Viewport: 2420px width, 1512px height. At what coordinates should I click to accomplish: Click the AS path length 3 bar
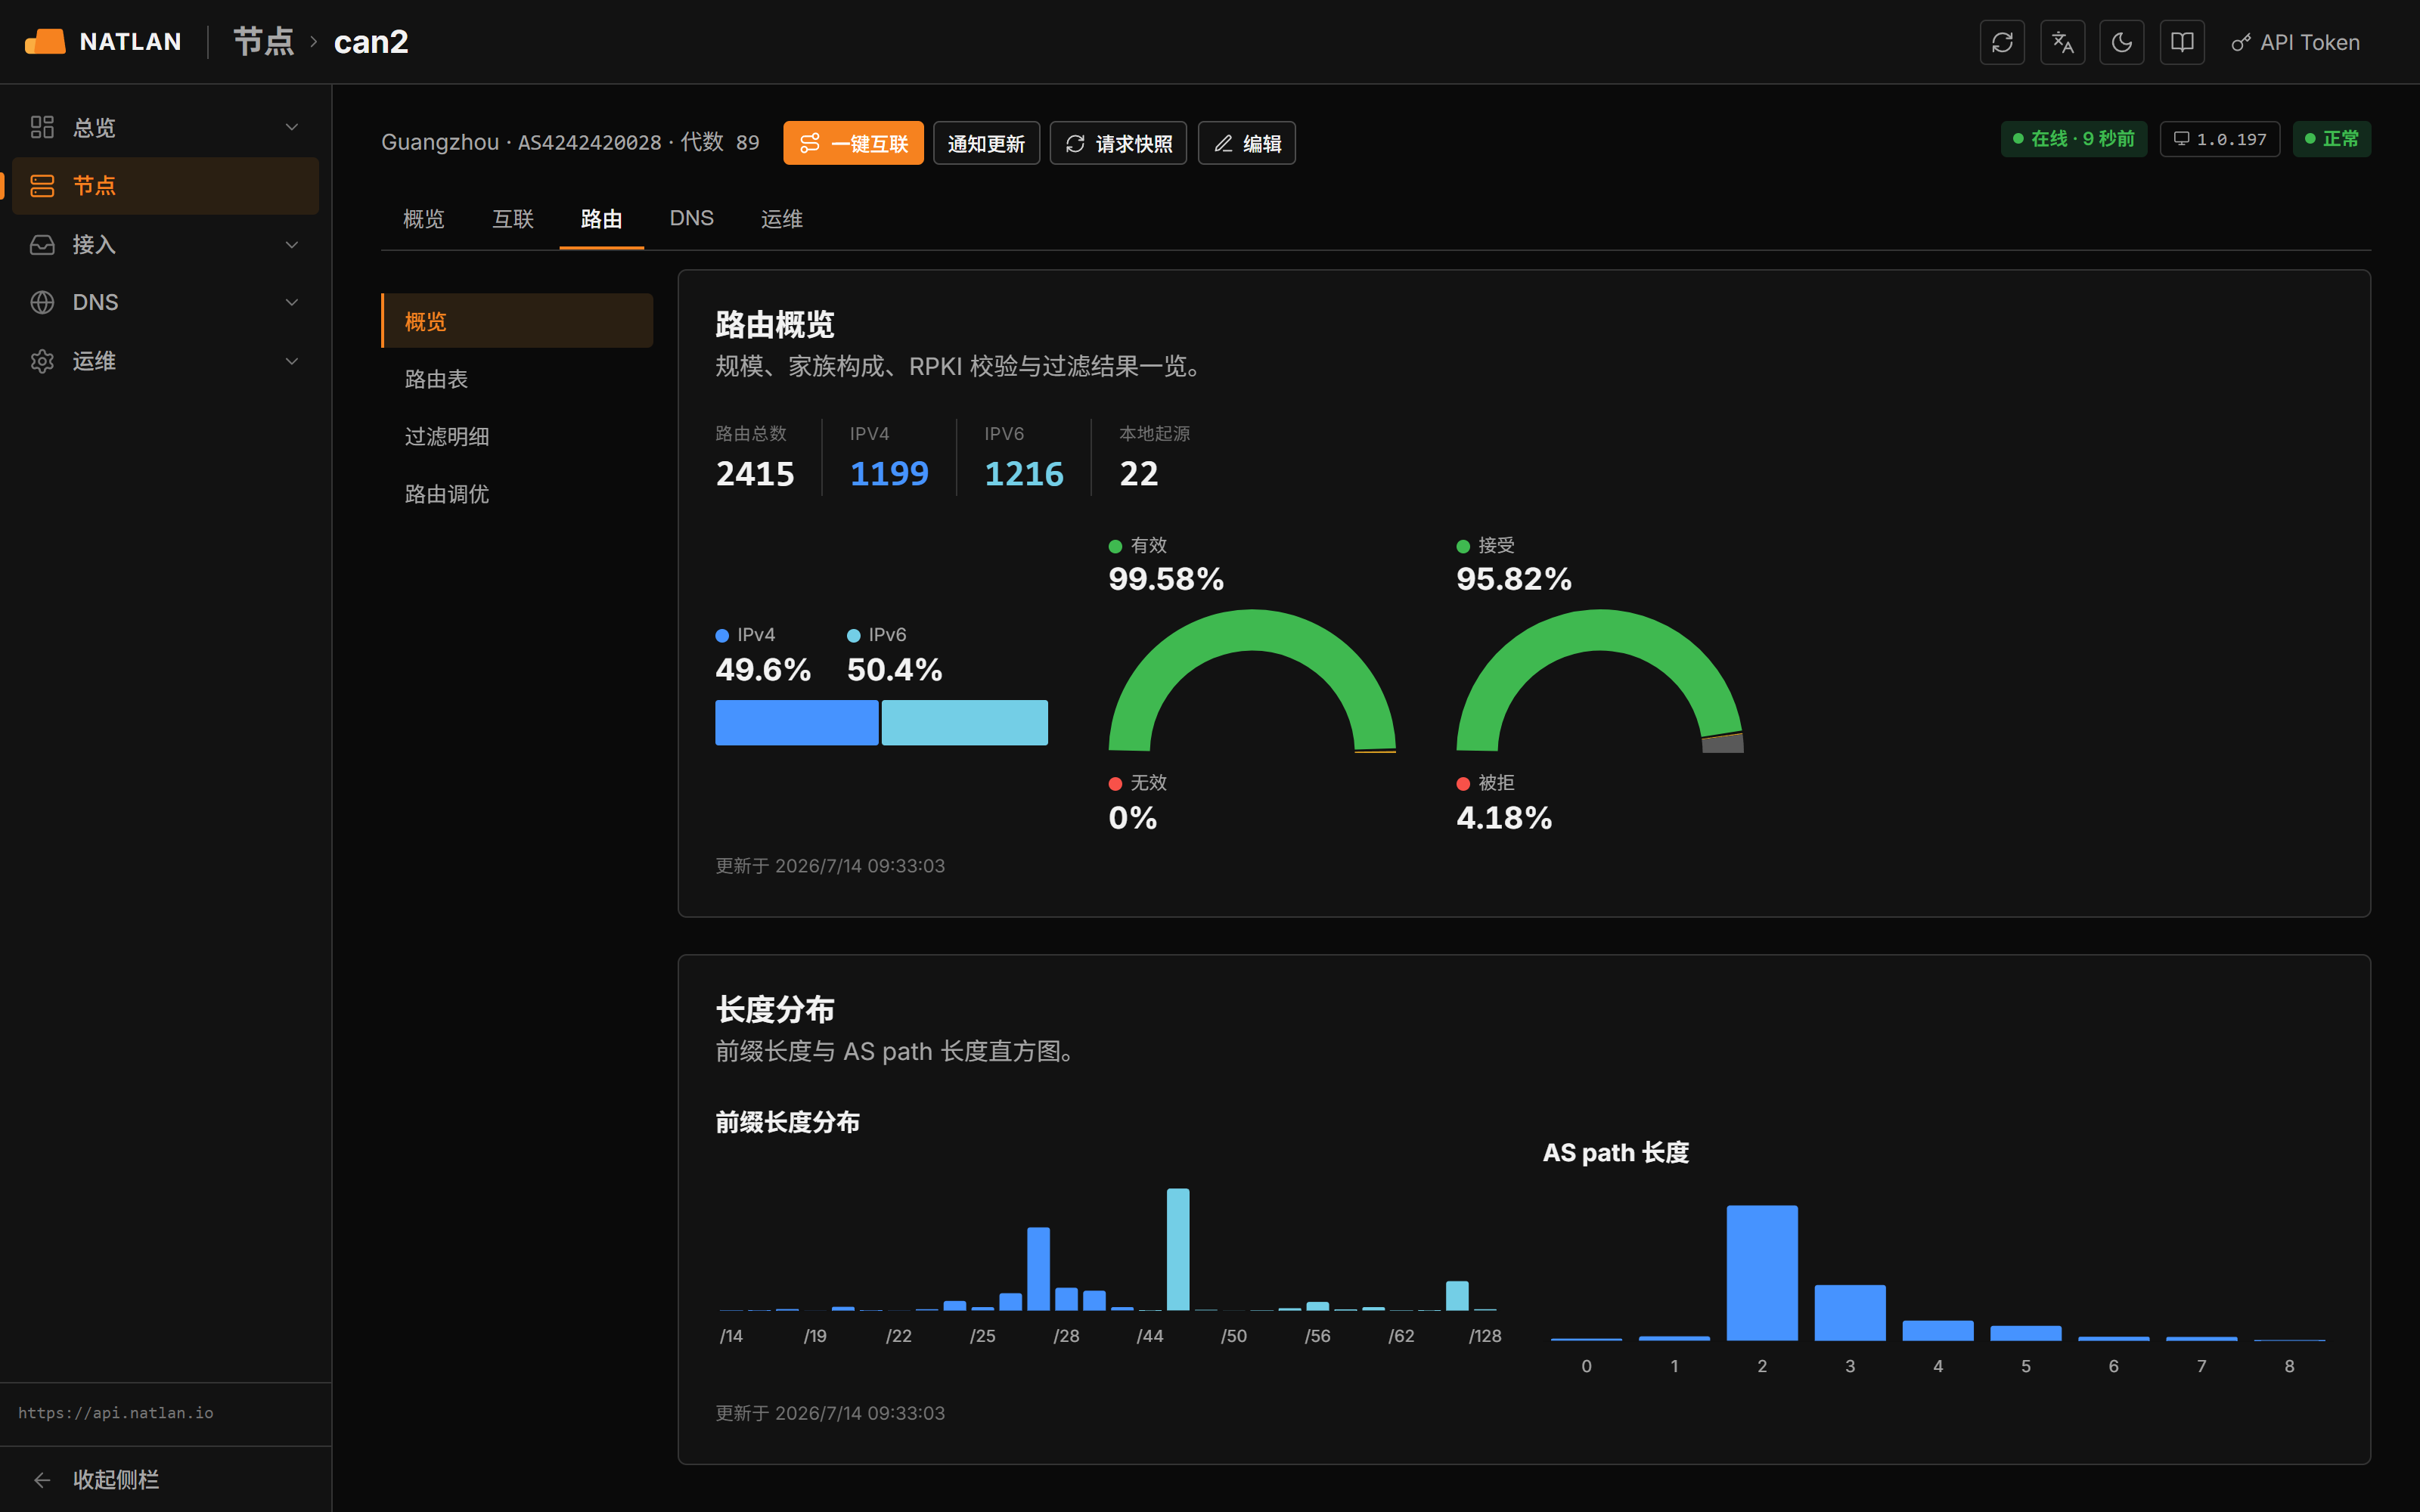(1850, 1313)
